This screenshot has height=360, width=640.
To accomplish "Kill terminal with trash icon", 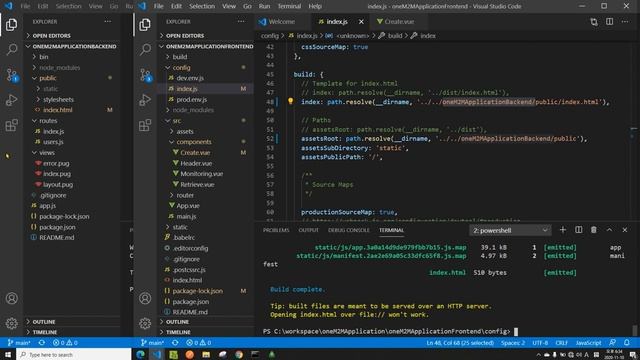I will [593, 230].
